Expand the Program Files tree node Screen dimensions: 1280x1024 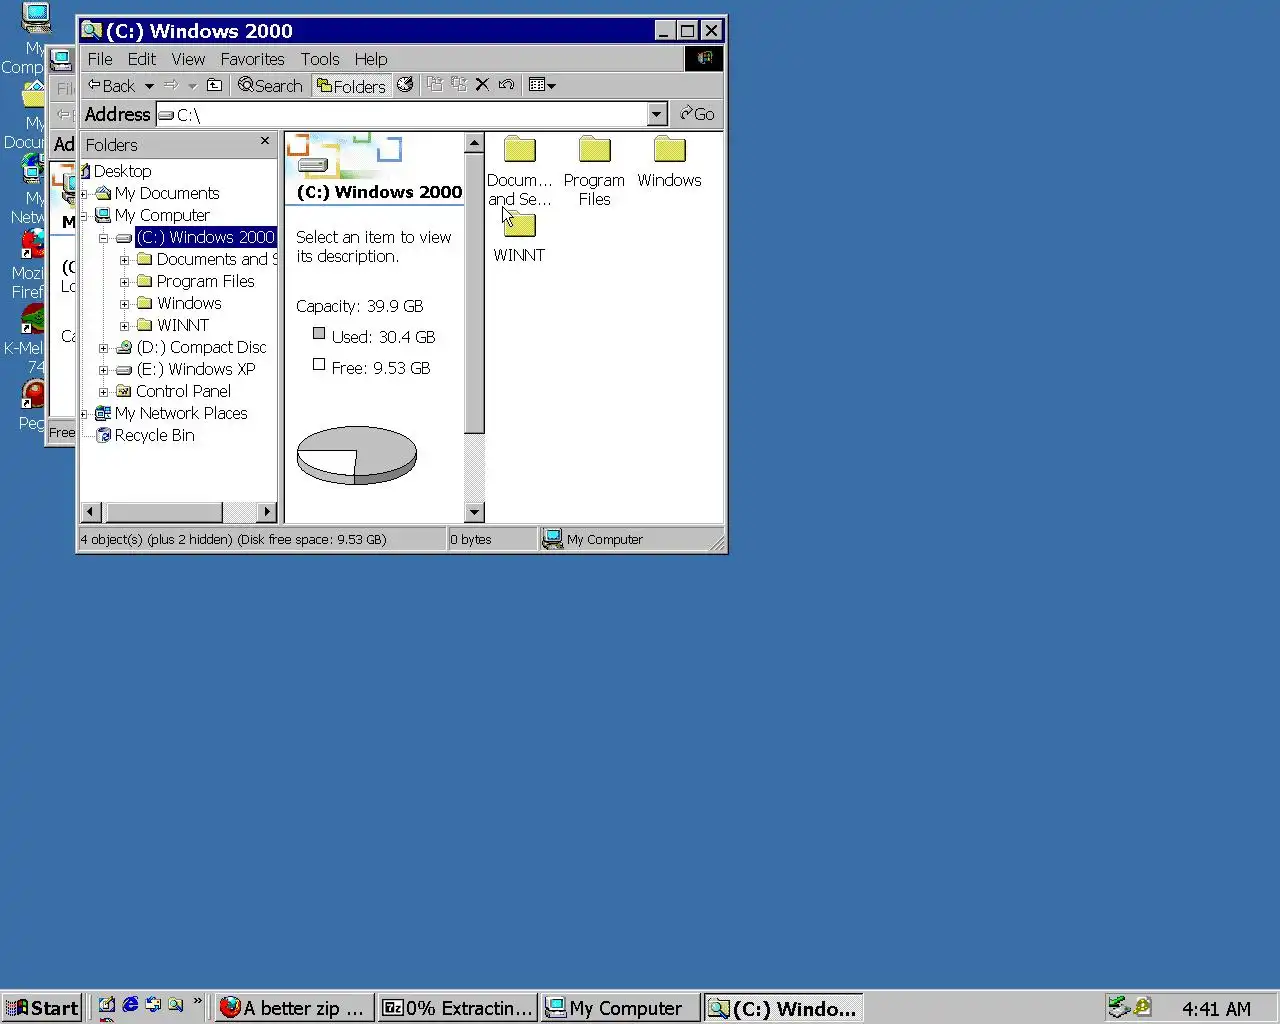pos(125,282)
